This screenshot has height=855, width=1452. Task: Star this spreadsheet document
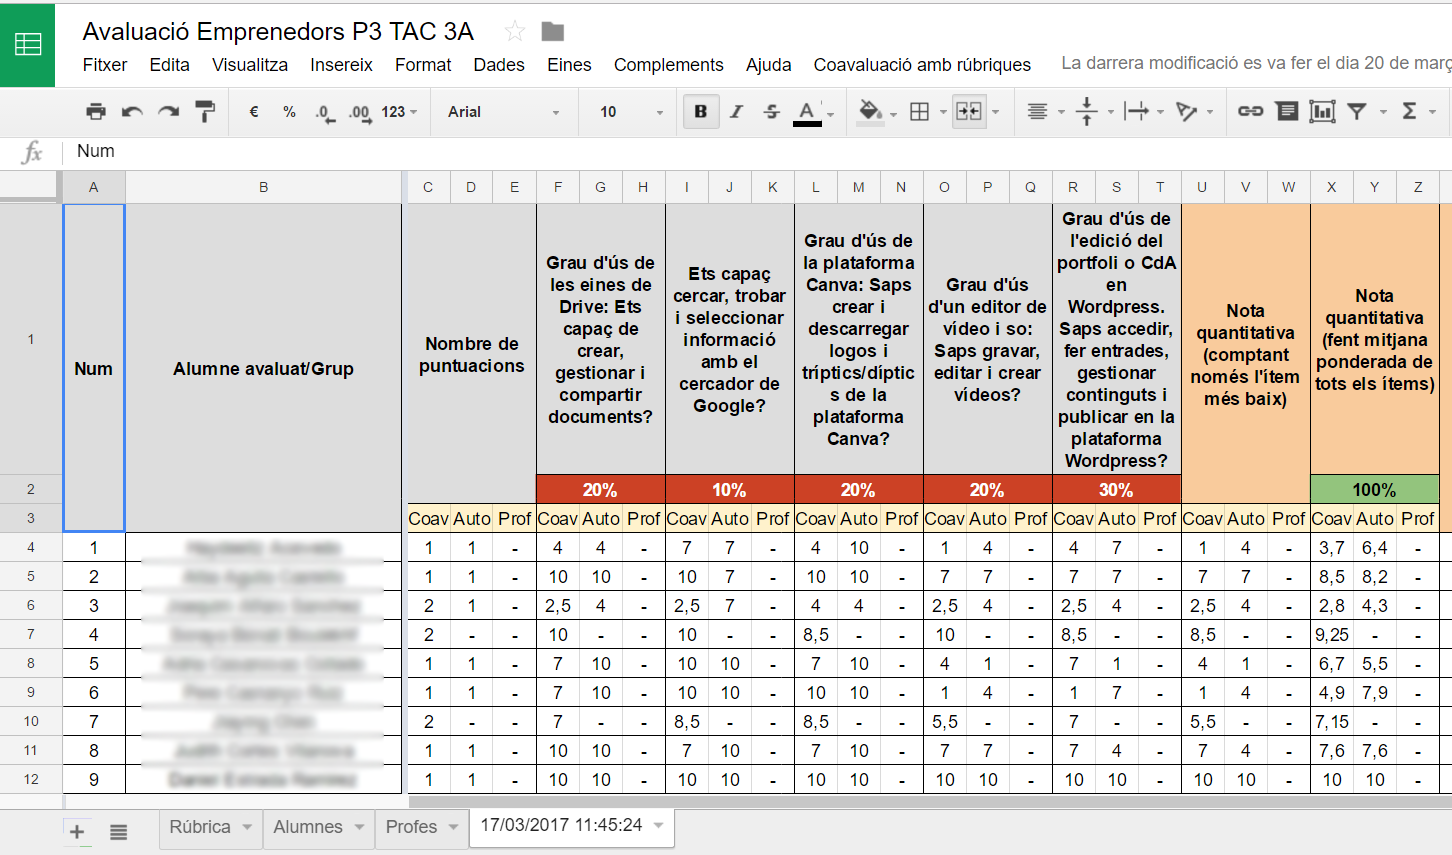[515, 31]
